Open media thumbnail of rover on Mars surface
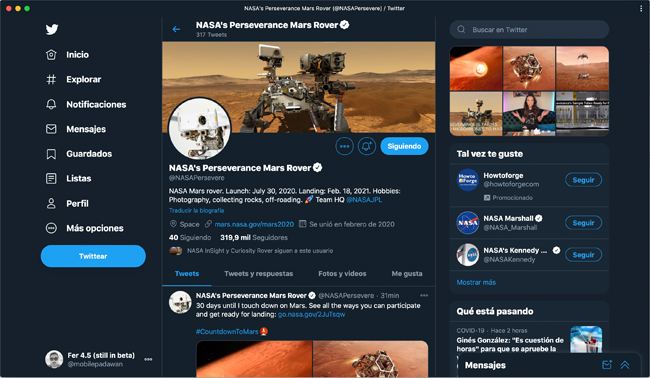Viewport: 650px width, 378px height. point(476,114)
